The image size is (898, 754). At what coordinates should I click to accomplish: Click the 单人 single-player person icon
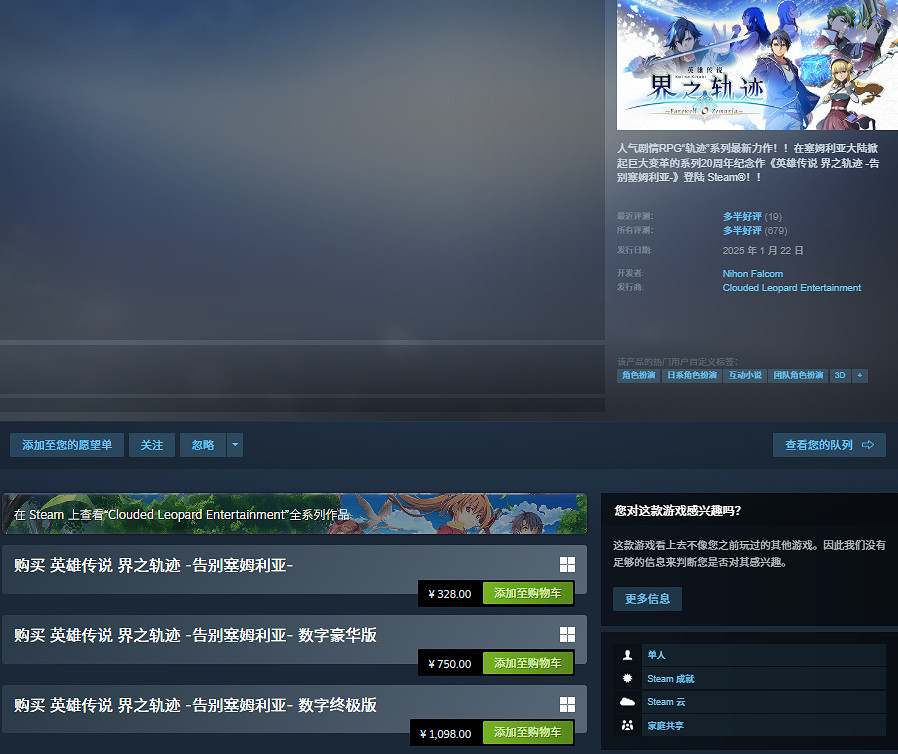click(628, 655)
